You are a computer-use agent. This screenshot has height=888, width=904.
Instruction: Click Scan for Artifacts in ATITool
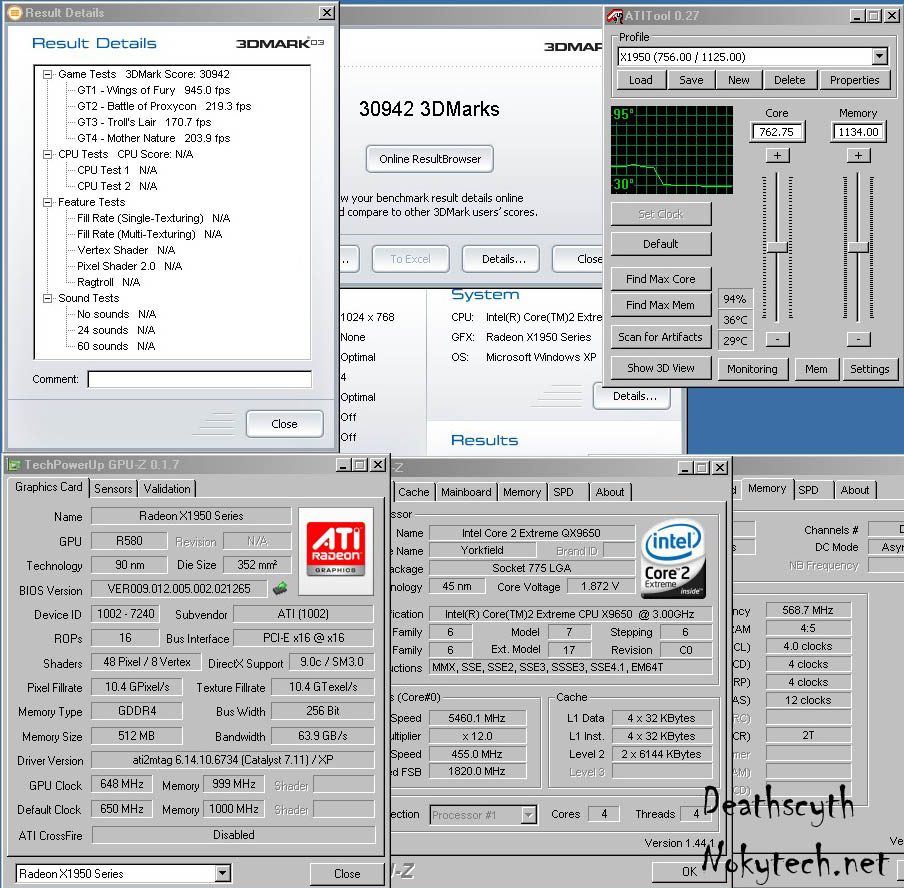(661, 337)
